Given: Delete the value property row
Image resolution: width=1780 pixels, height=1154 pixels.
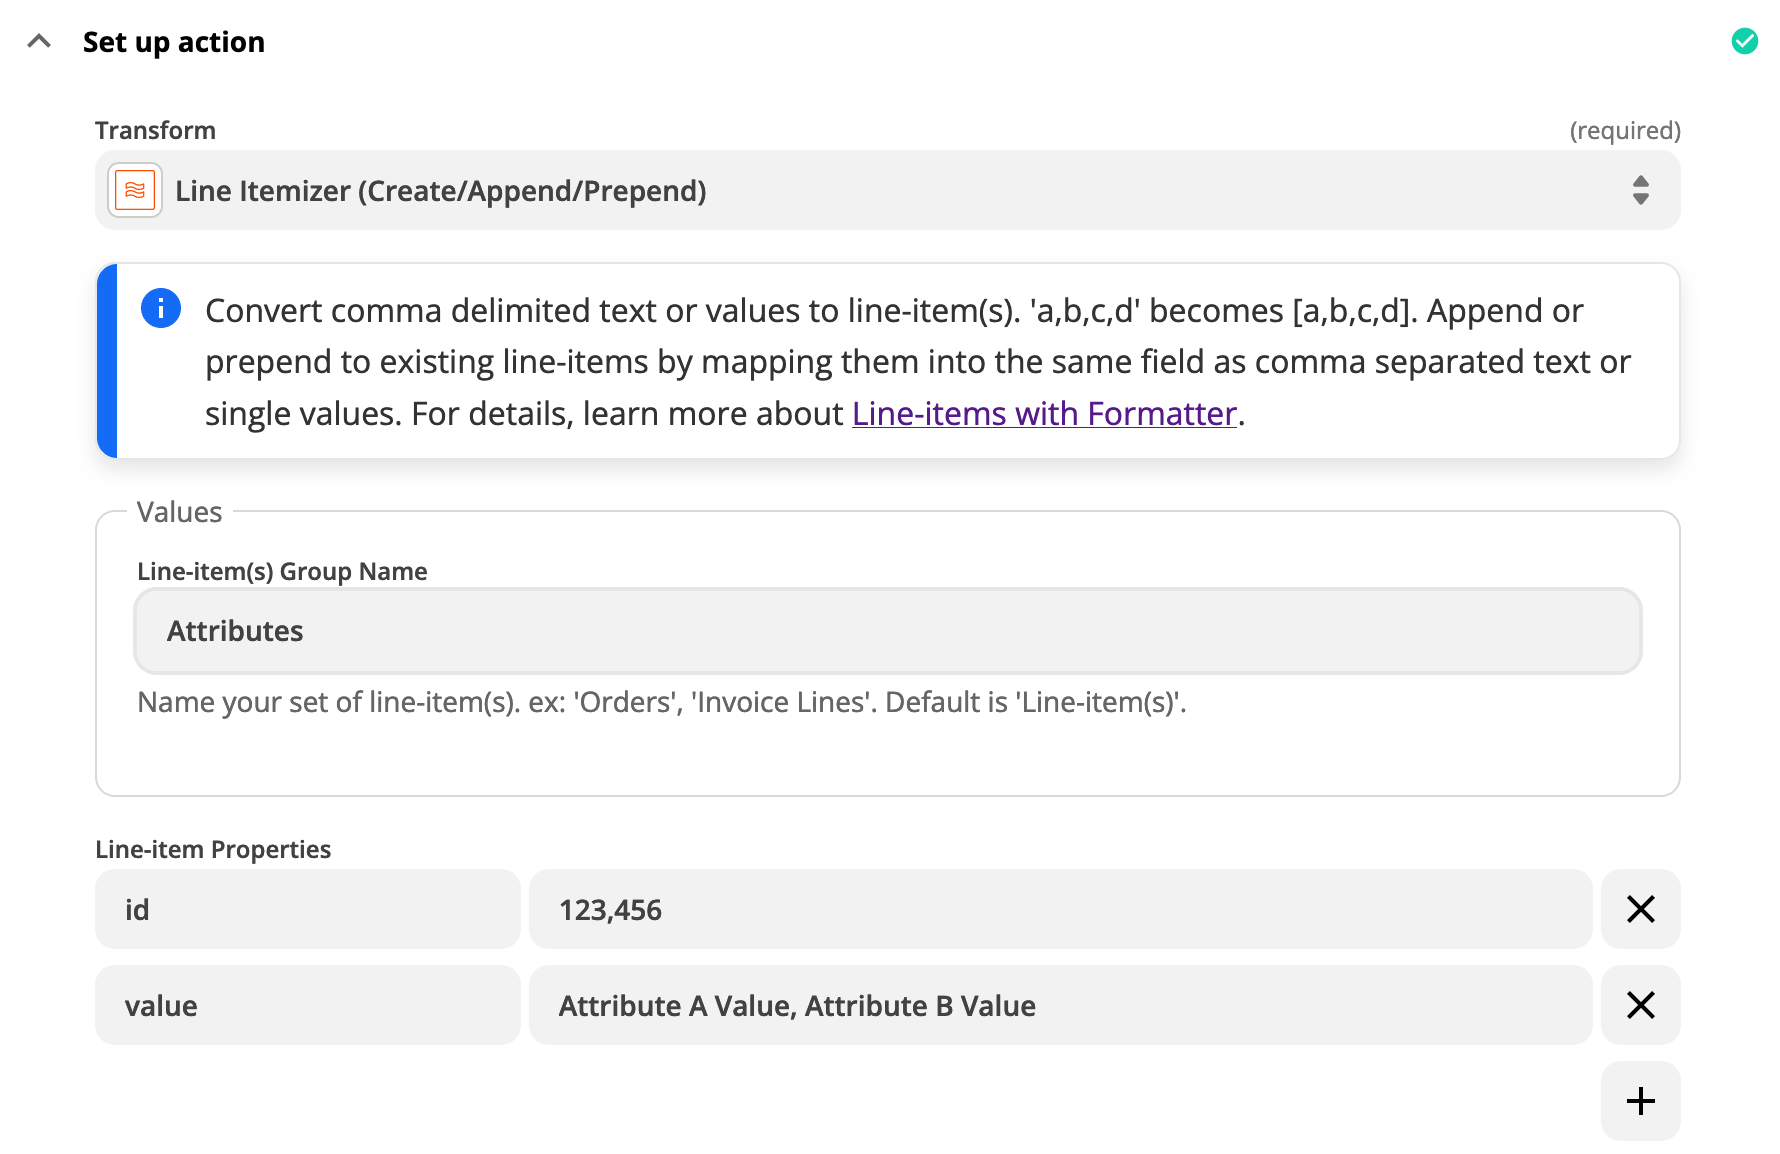Looking at the screenshot, I should (1640, 1005).
